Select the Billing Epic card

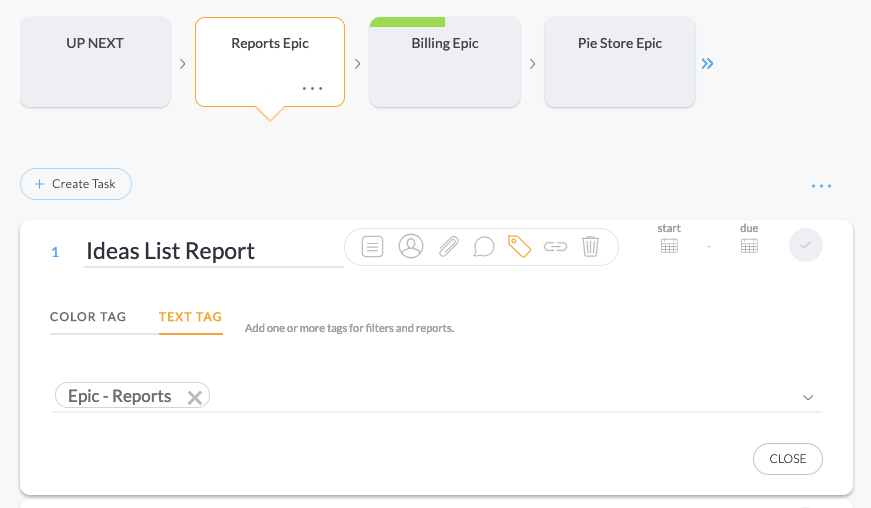tap(445, 62)
